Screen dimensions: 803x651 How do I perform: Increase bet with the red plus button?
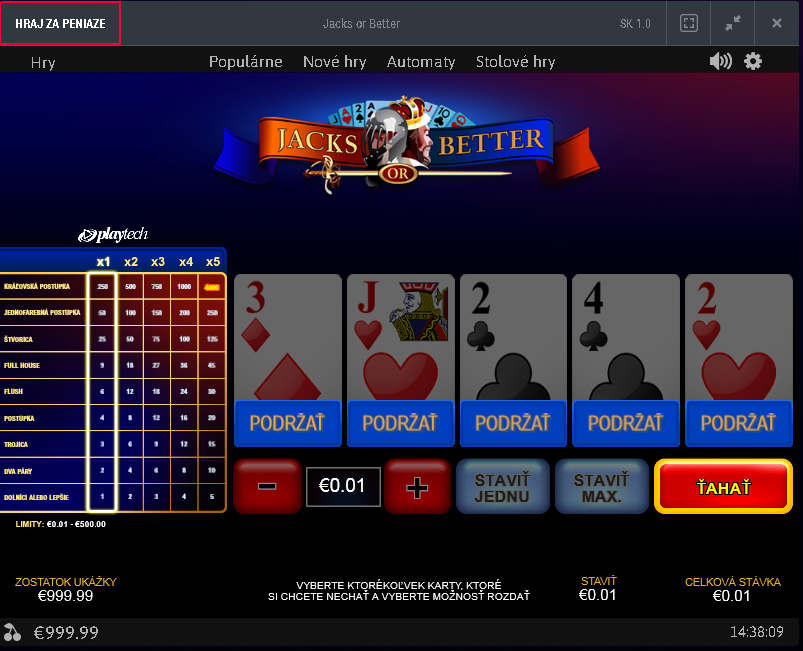pos(417,486)
